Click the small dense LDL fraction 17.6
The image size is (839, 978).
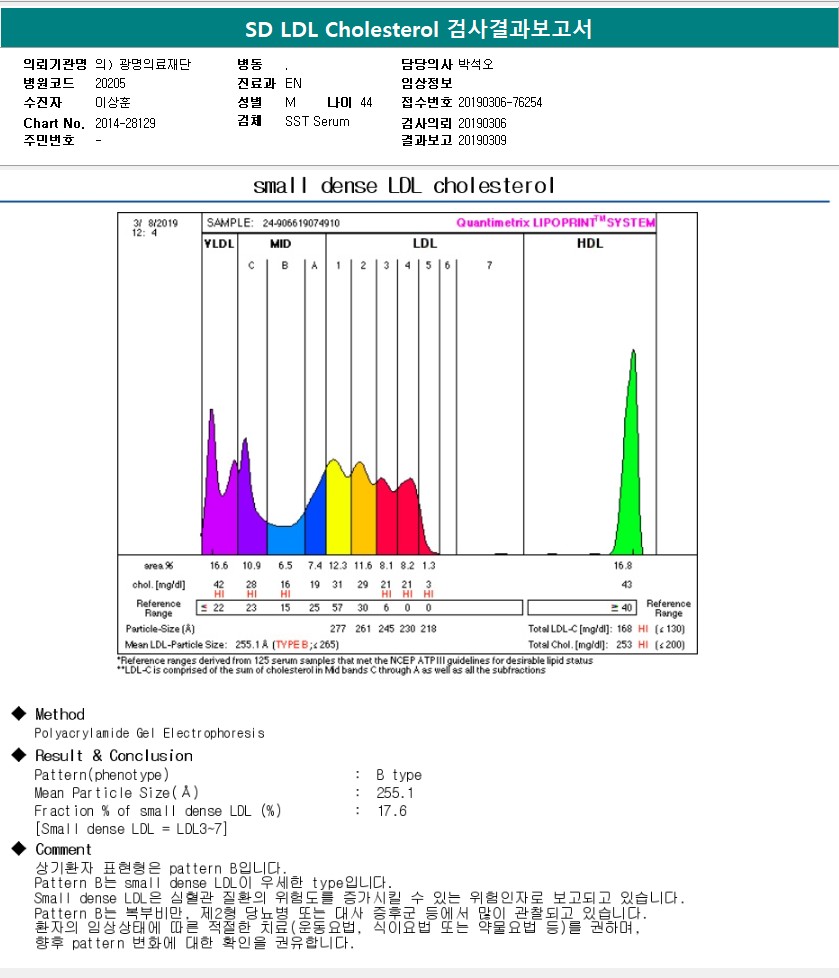point(392,811)
